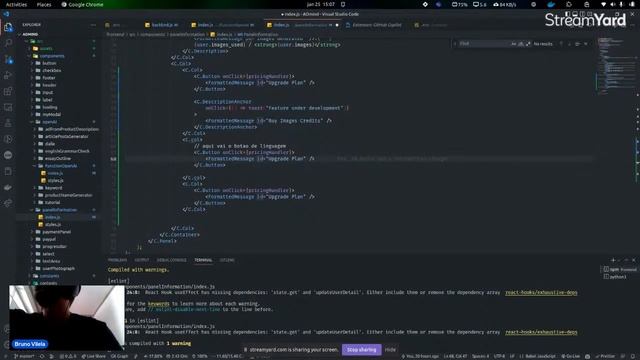Expand the button folder
Screen dimensions: 640x360
click(49, 63)
